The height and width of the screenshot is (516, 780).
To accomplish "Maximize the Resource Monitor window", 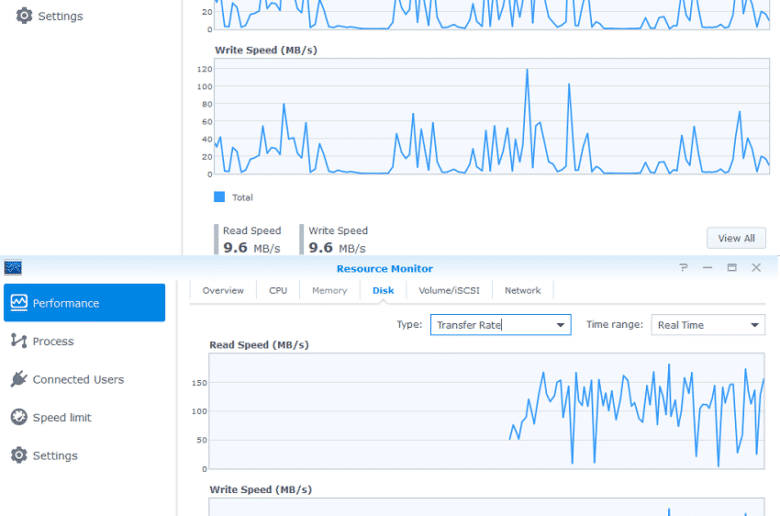I will coord(732,268).
